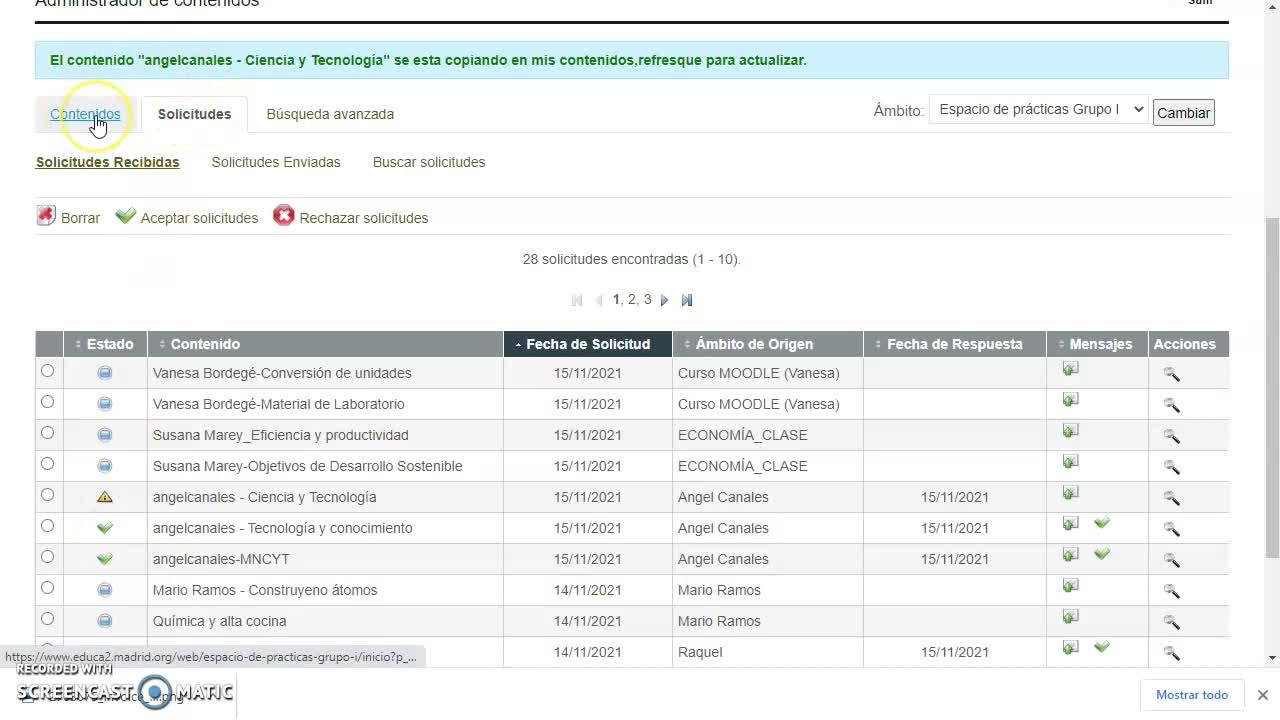Open magnifier for Vanesa Bordegé-Material de Laboratorio
This screenshot has width=1280, height=720.
pyautogui.click(x=1171, y=405)
